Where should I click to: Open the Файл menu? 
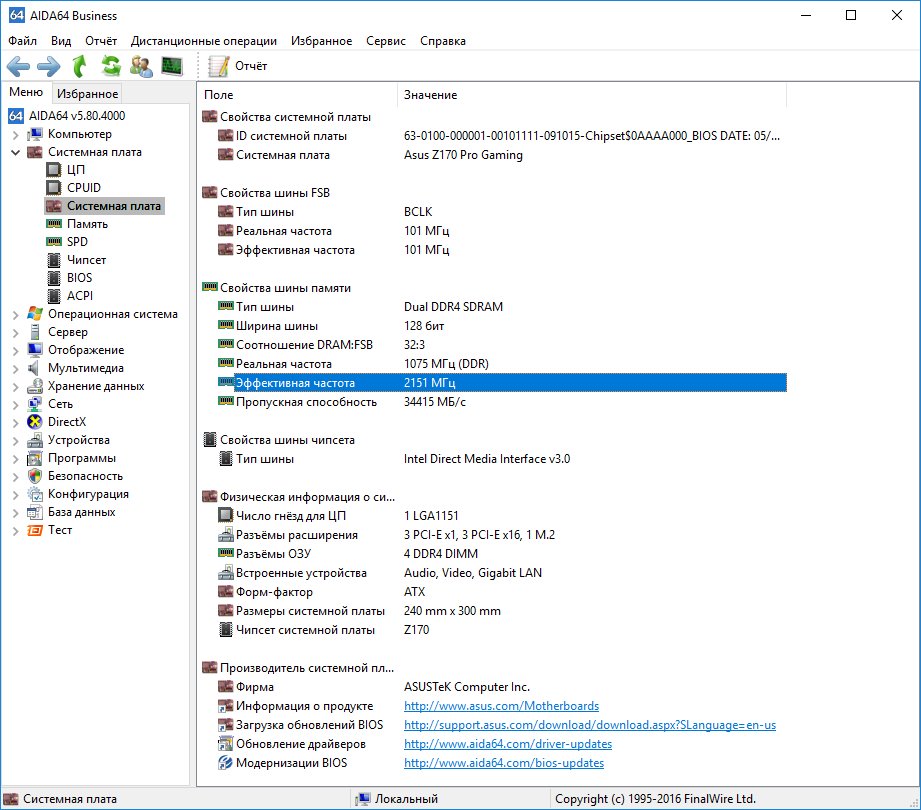pyautogui.click(x=22, y=41)
